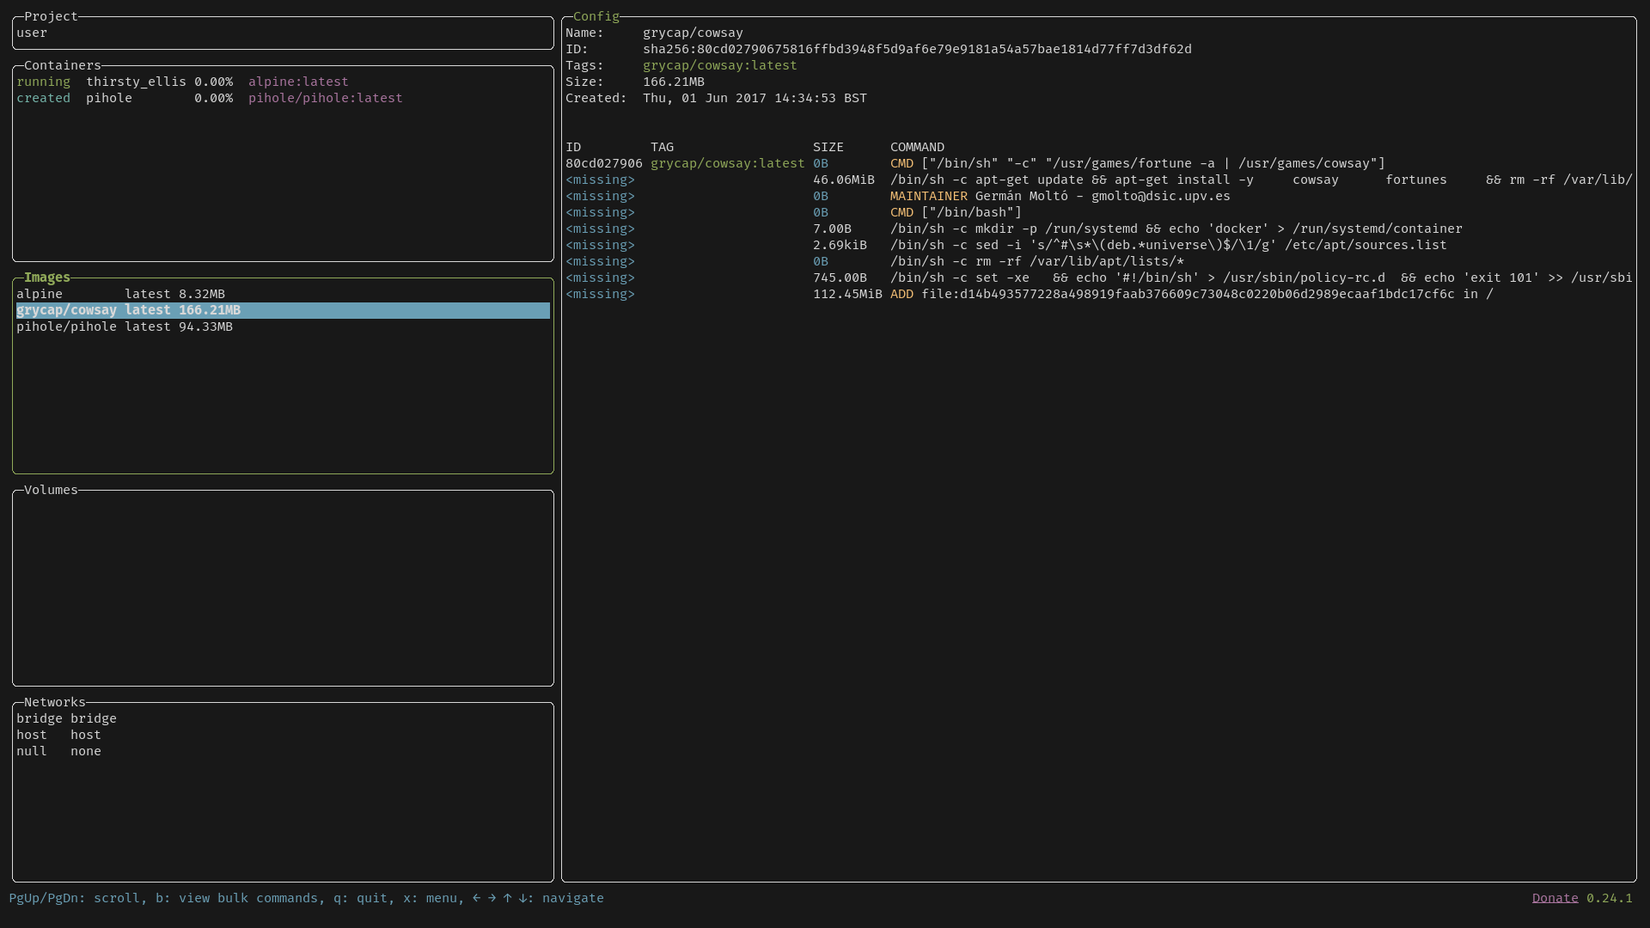This screenshot has height=928, width=1650.
Task: Select the thirsty_ellis running container
Action: click(x=135, y=82)
